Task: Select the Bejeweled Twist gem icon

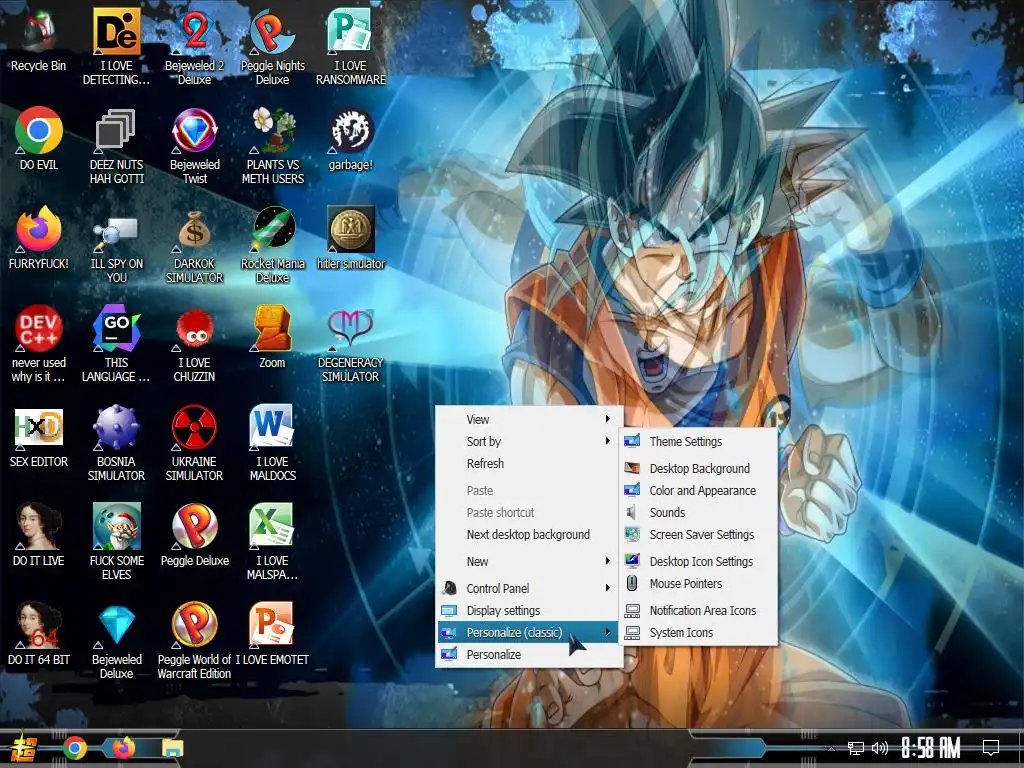Action: [195, 130]
